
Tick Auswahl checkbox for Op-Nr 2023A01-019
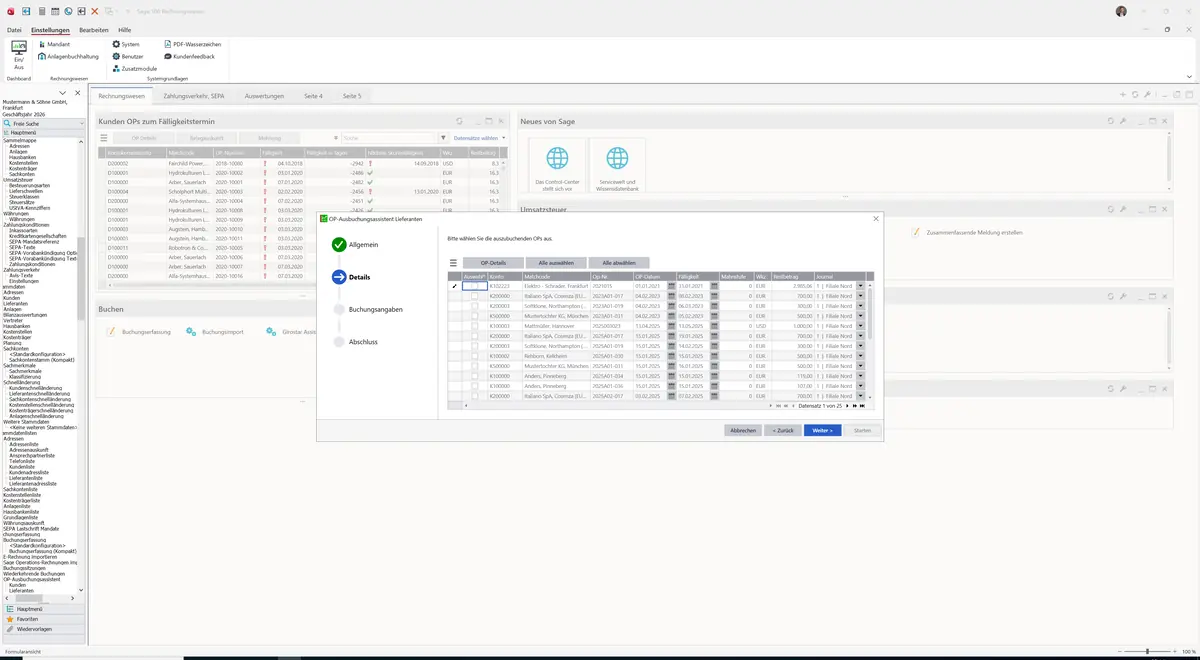click(475, 306)
